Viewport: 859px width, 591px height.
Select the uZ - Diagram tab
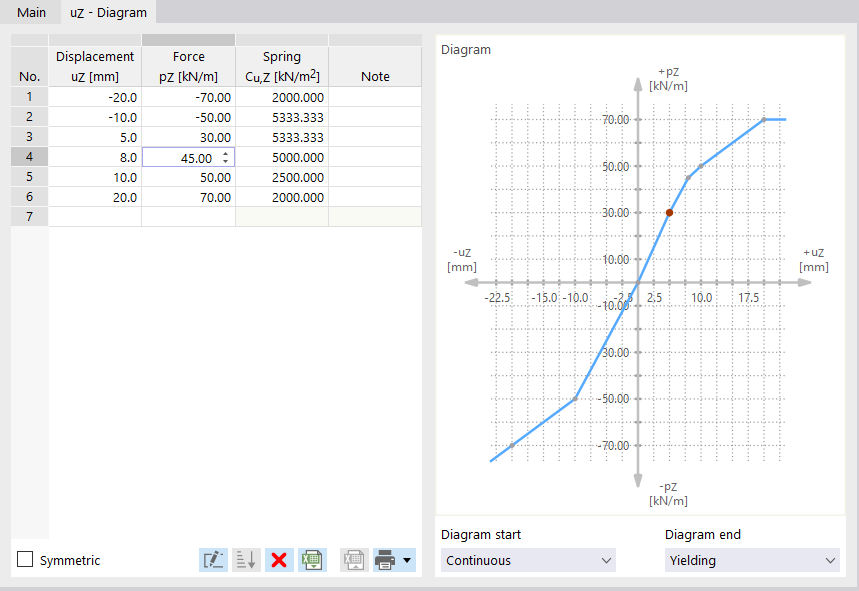(x=108, y=12)
